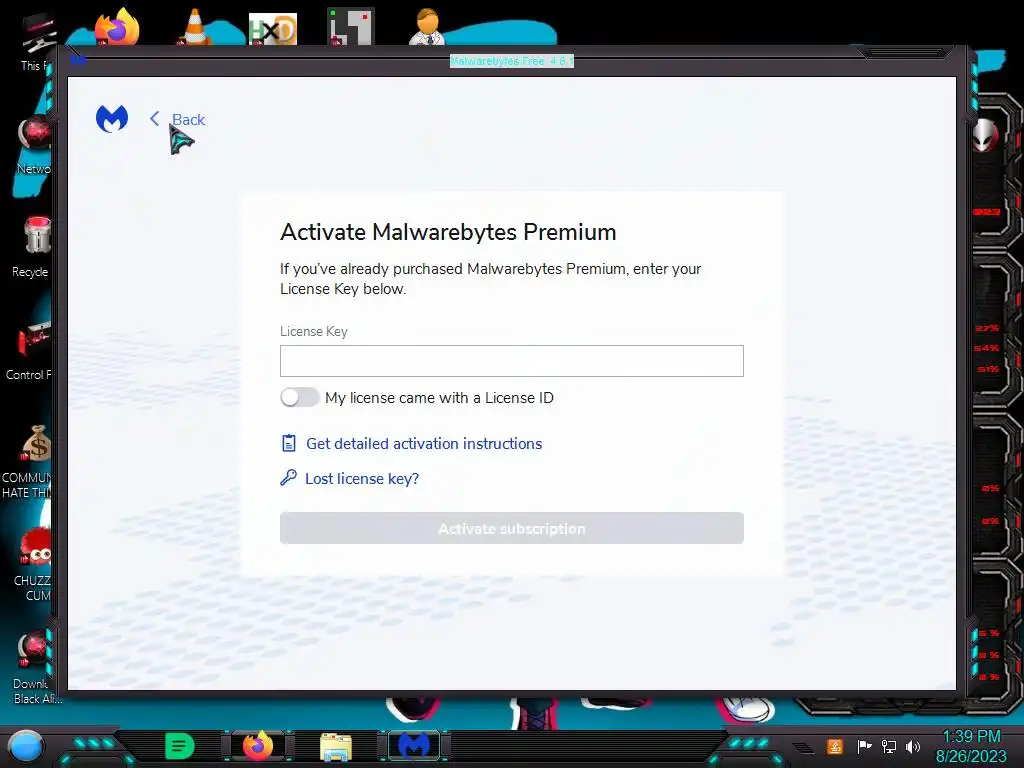Click the Malwarebytes logo in the window header
The image size is (1024, 768).
(112, 119)
